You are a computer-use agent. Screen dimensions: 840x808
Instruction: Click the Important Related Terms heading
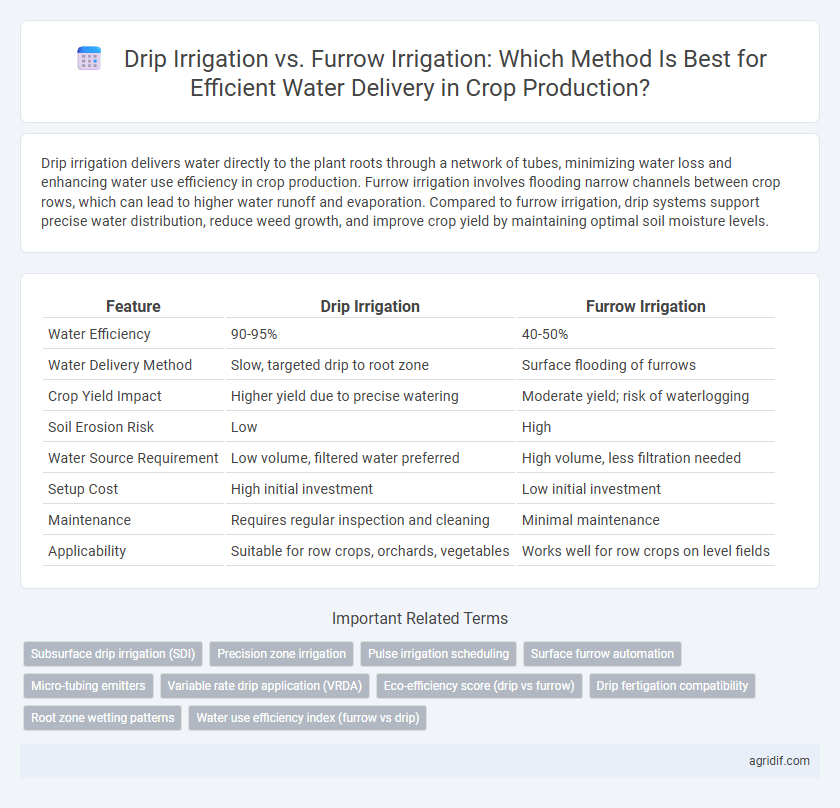point(420,618)
